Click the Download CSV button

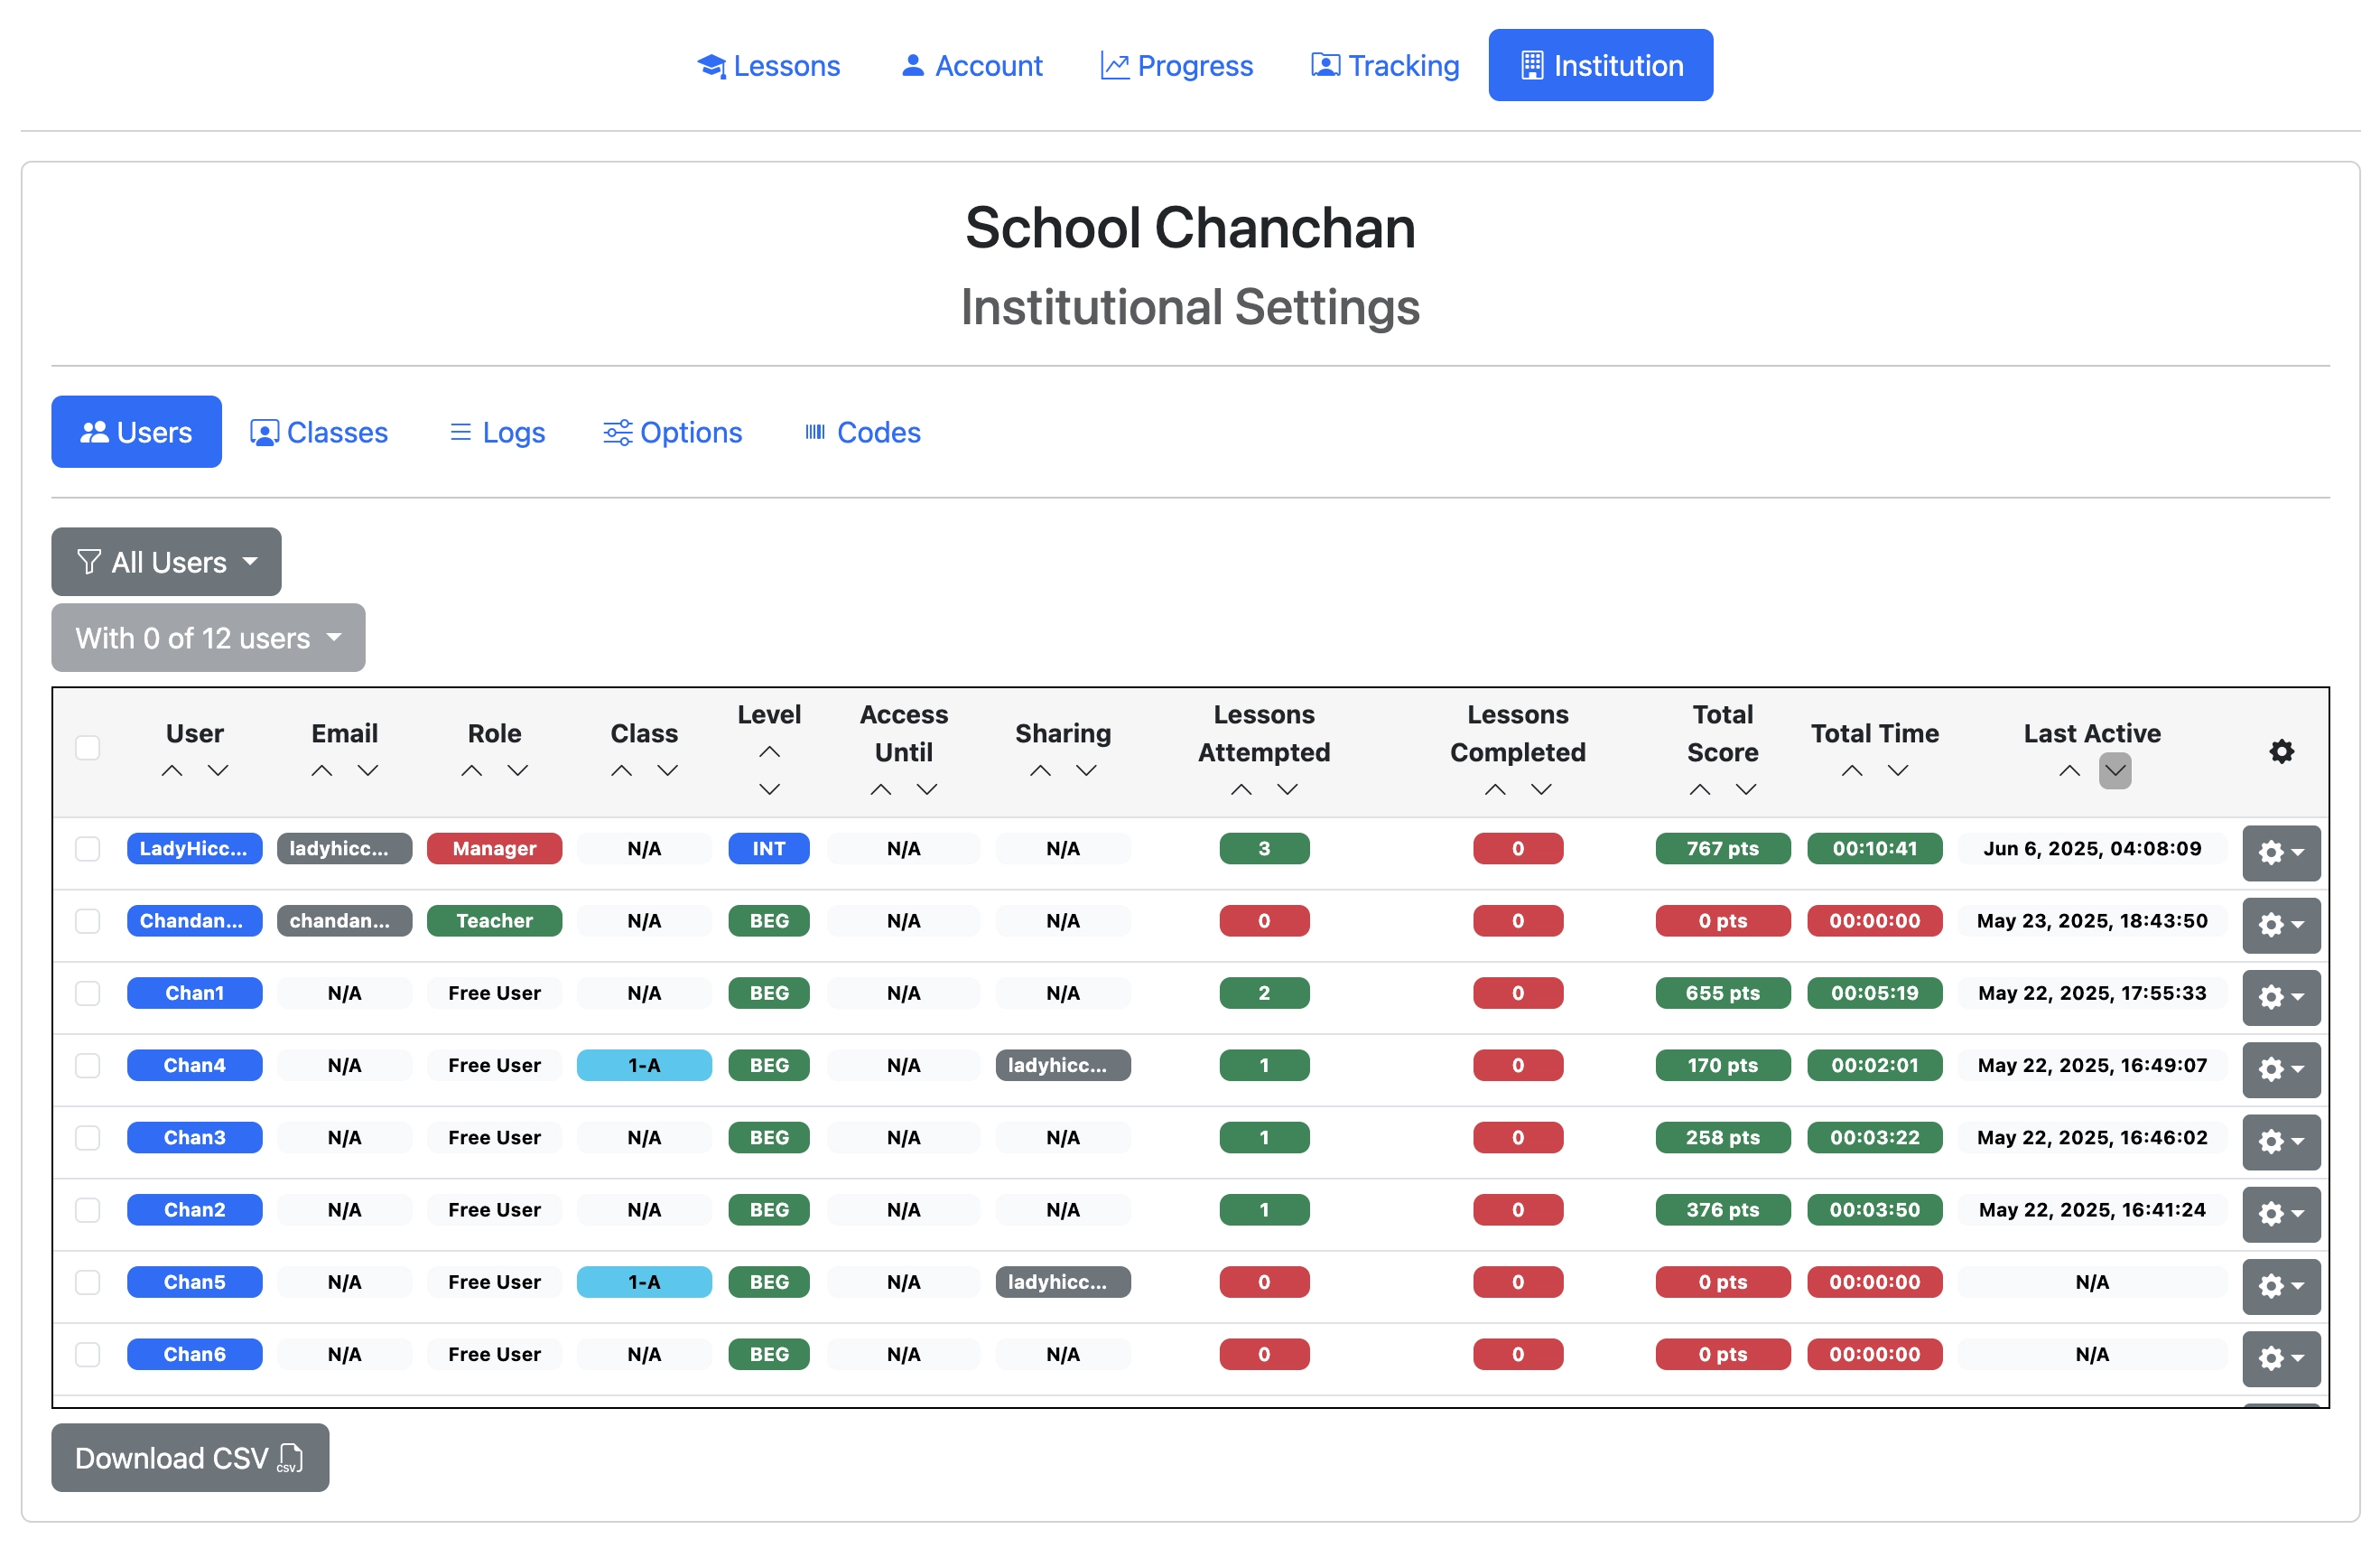(x=190, y=1458)
